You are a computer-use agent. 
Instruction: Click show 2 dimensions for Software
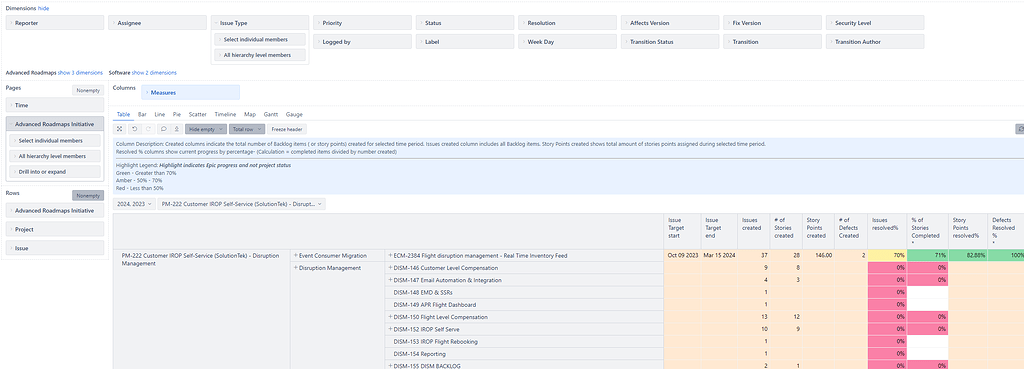(154, 72)
